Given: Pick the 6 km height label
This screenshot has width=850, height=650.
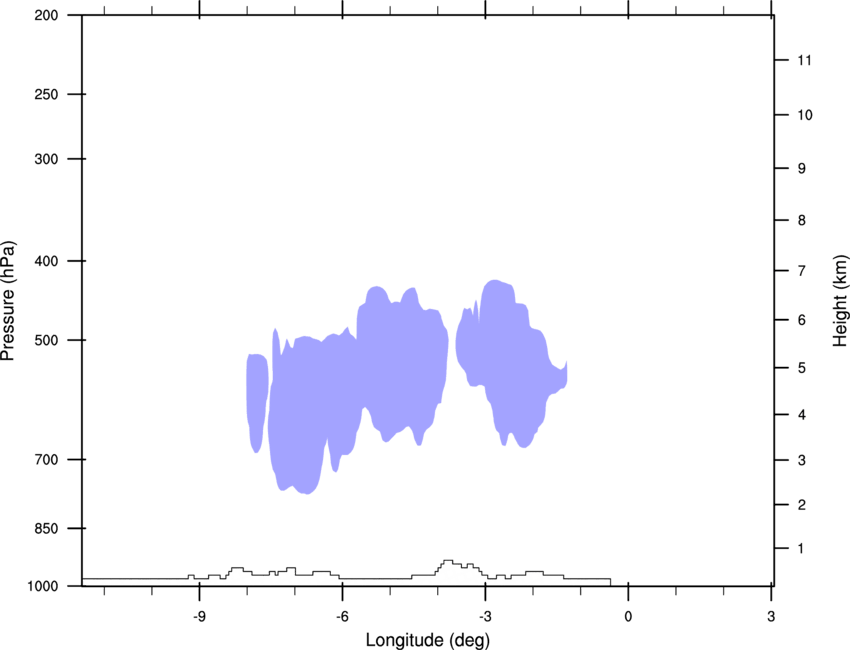Looking at the screenshot, I should pos(802,320).
